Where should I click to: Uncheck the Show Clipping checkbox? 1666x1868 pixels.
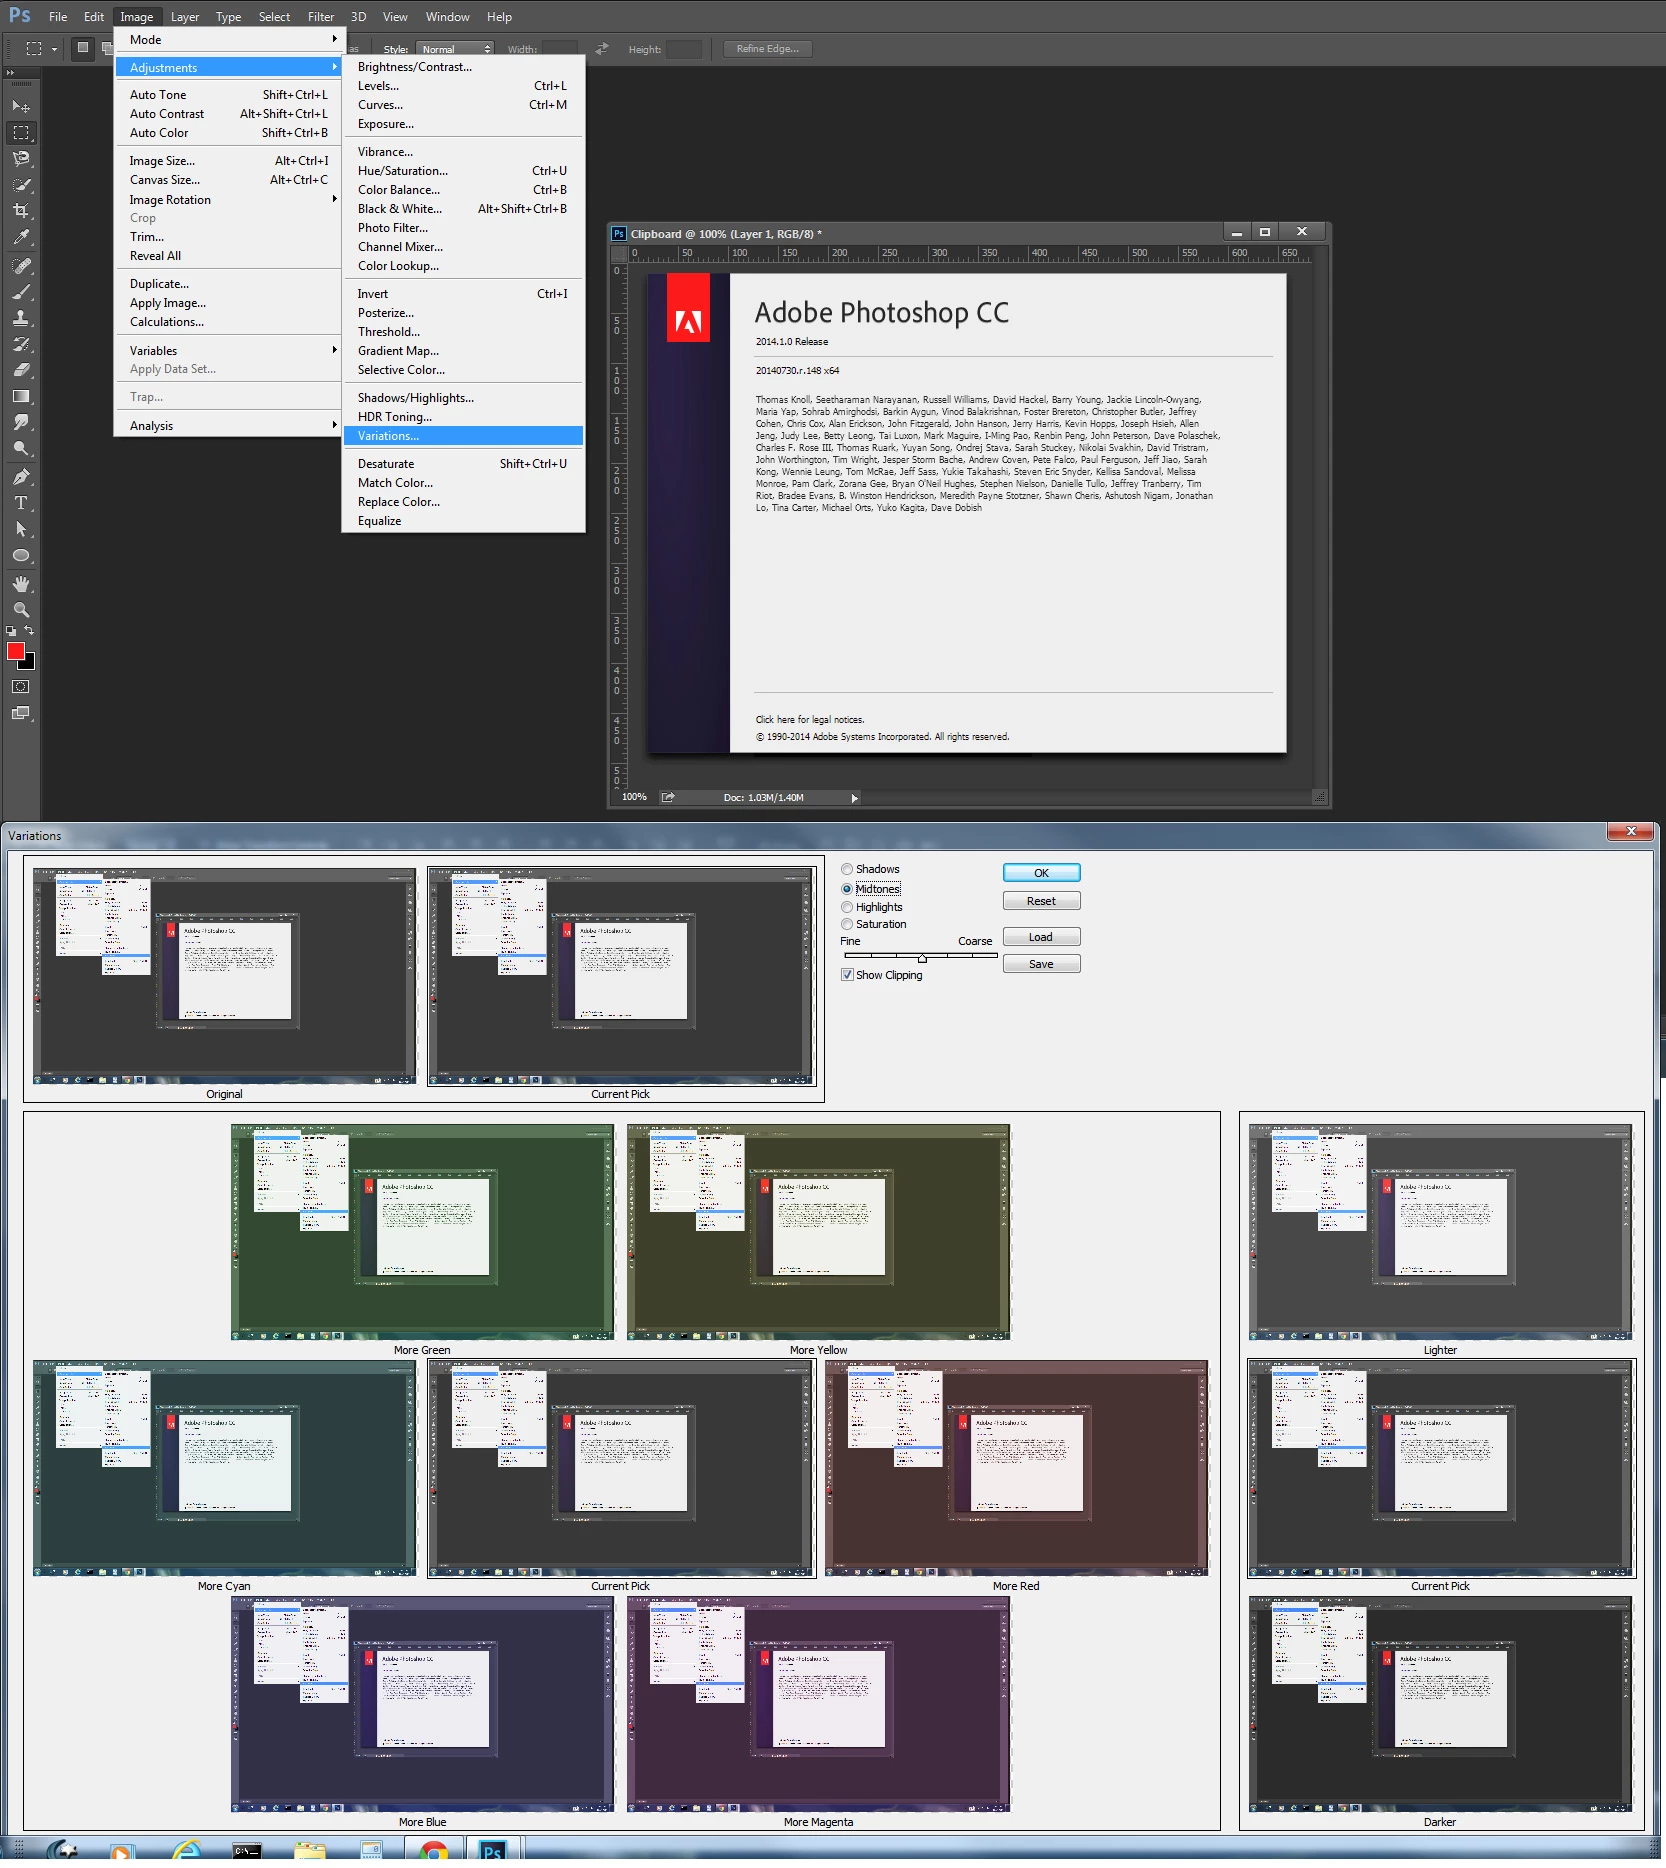(847, 975)
